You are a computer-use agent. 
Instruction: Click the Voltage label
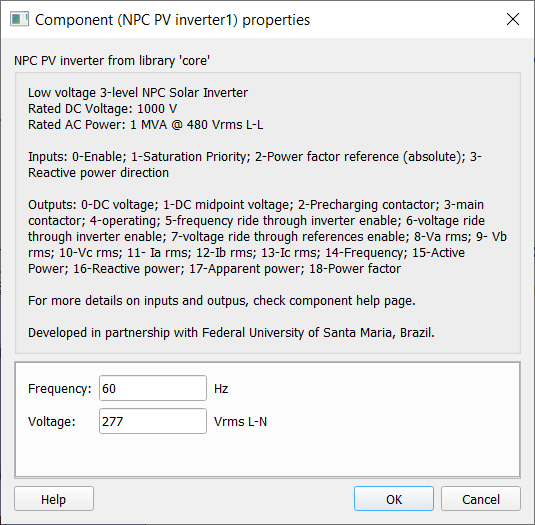[x=52, y=422]
